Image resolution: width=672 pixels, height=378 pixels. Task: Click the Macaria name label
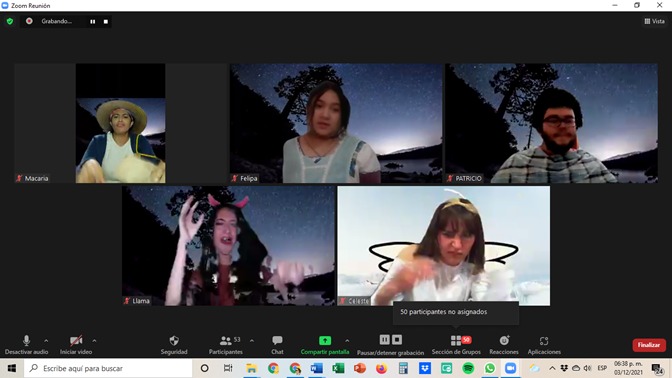click(36, 178)
